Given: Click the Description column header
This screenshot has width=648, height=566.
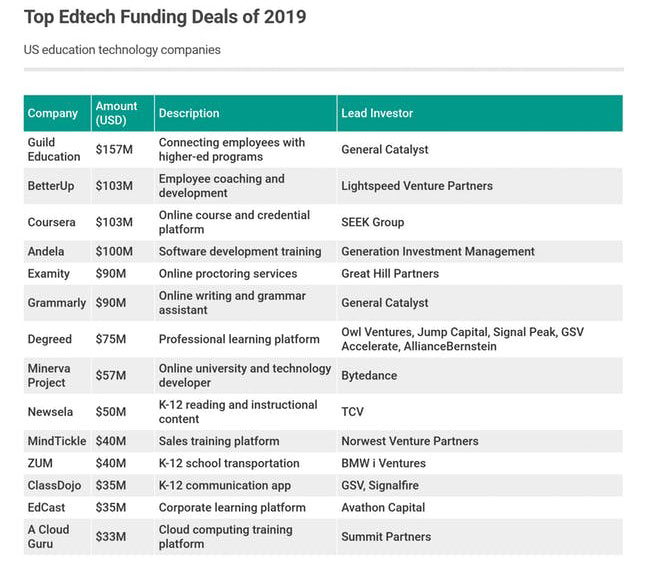Looking at the screenshot, I should coord(245,113).
